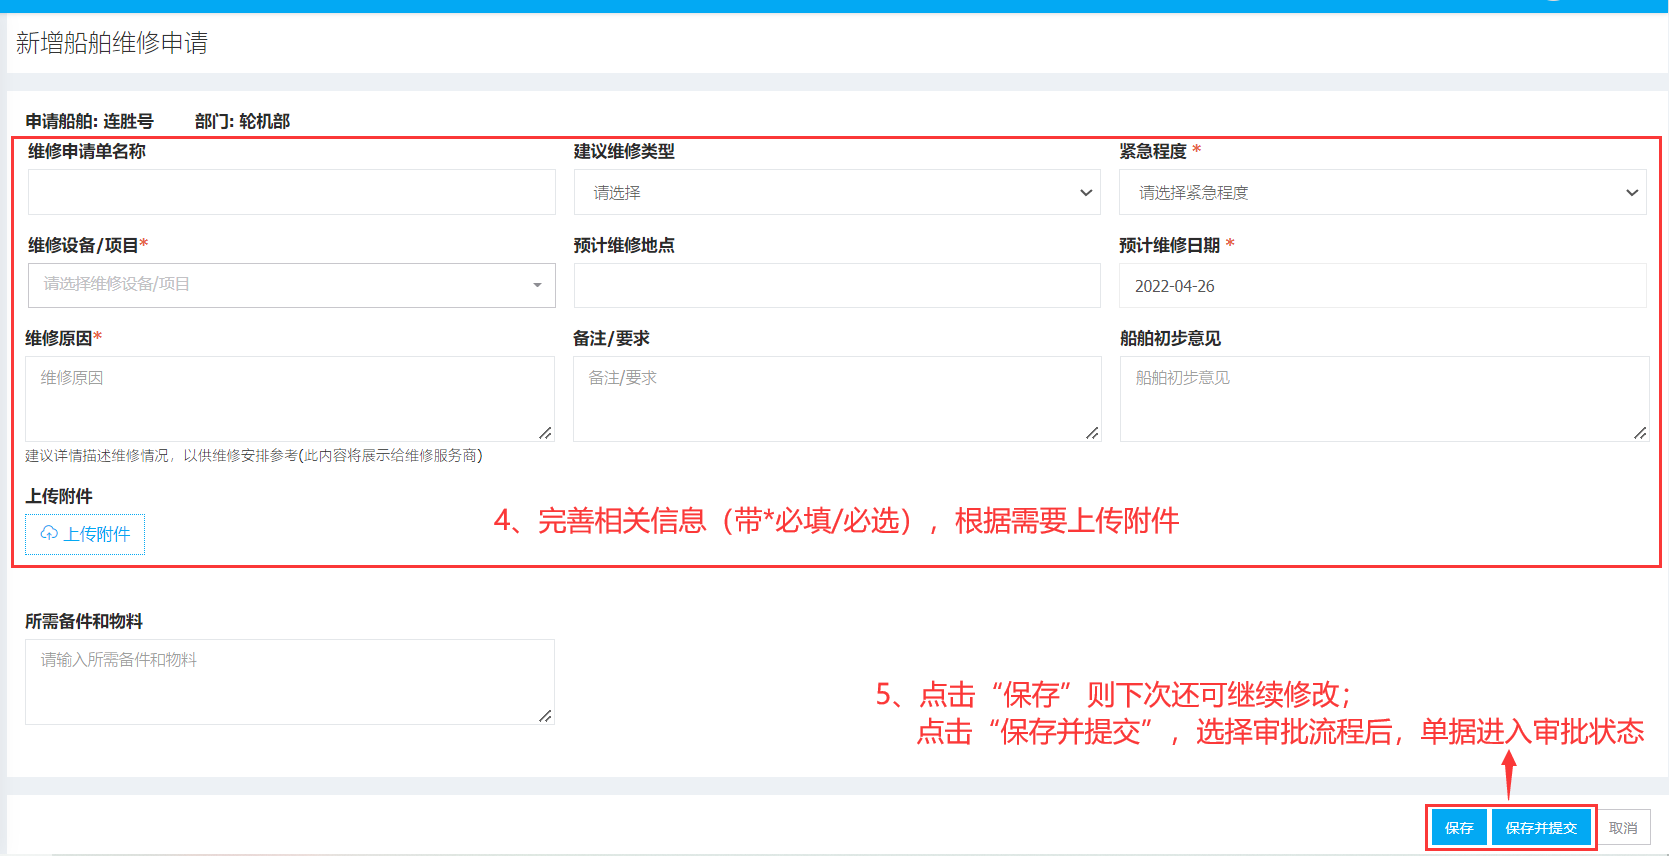This screenshot has width=1669, height=856.
Task: Click the 保存并提交 button
Action: point(1541,828)
